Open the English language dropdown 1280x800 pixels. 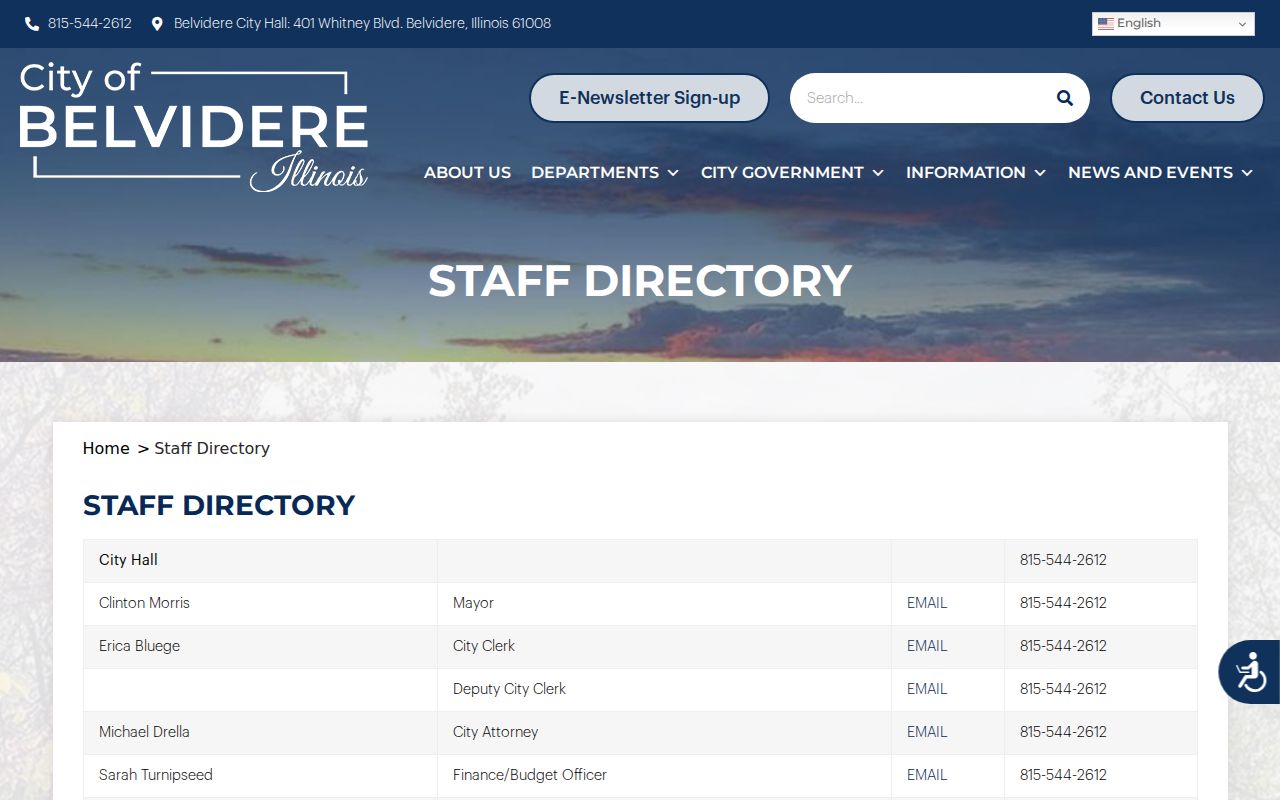click(1173, 24)
